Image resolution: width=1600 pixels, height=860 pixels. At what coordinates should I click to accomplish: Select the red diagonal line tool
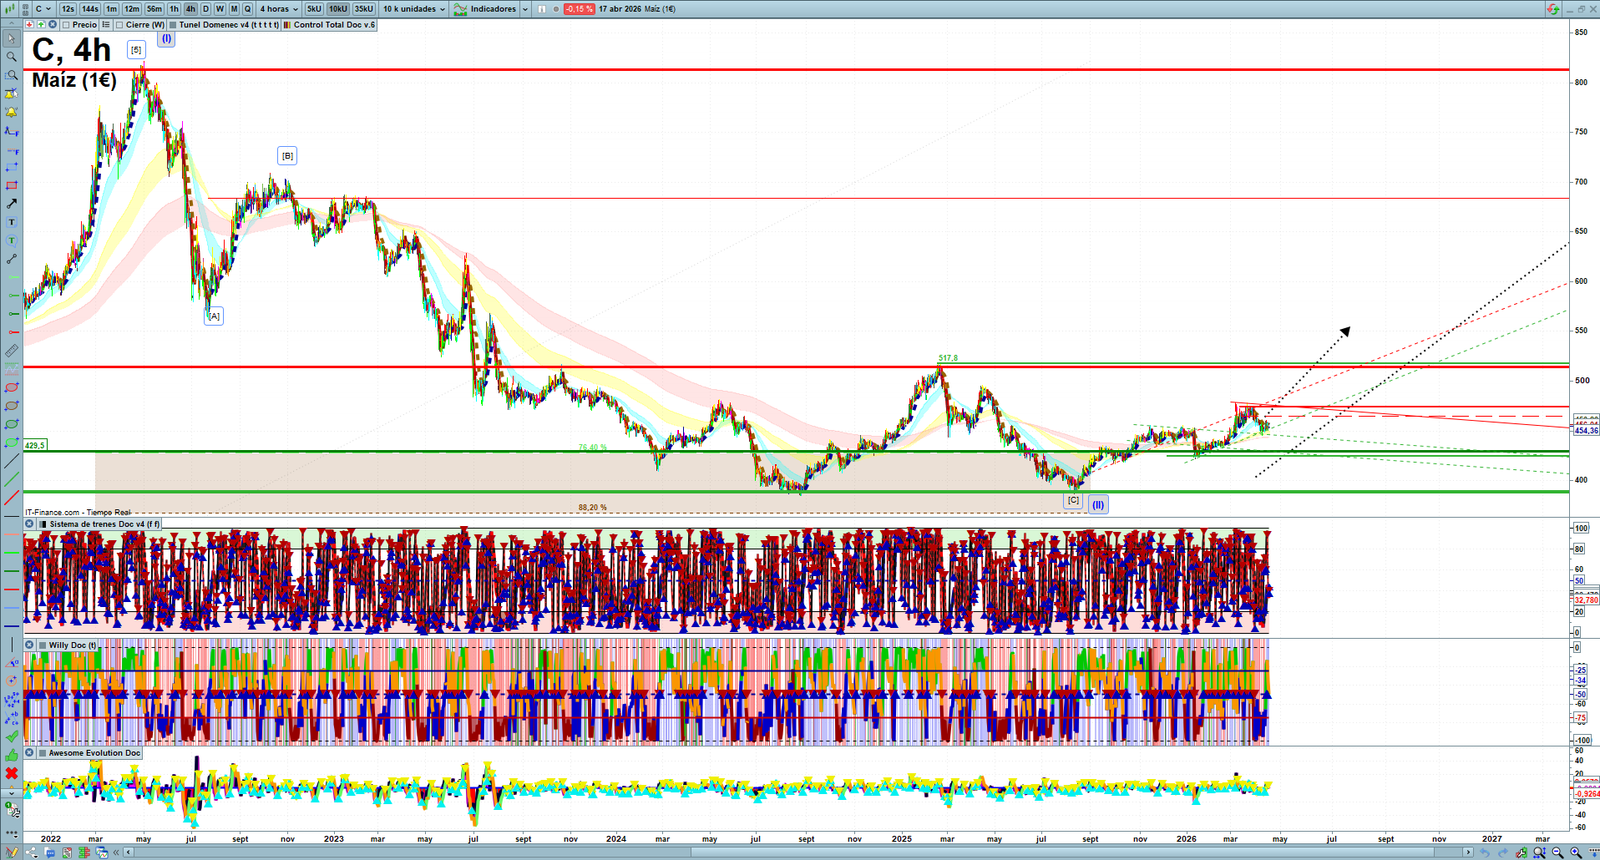[x=11, y=498]
